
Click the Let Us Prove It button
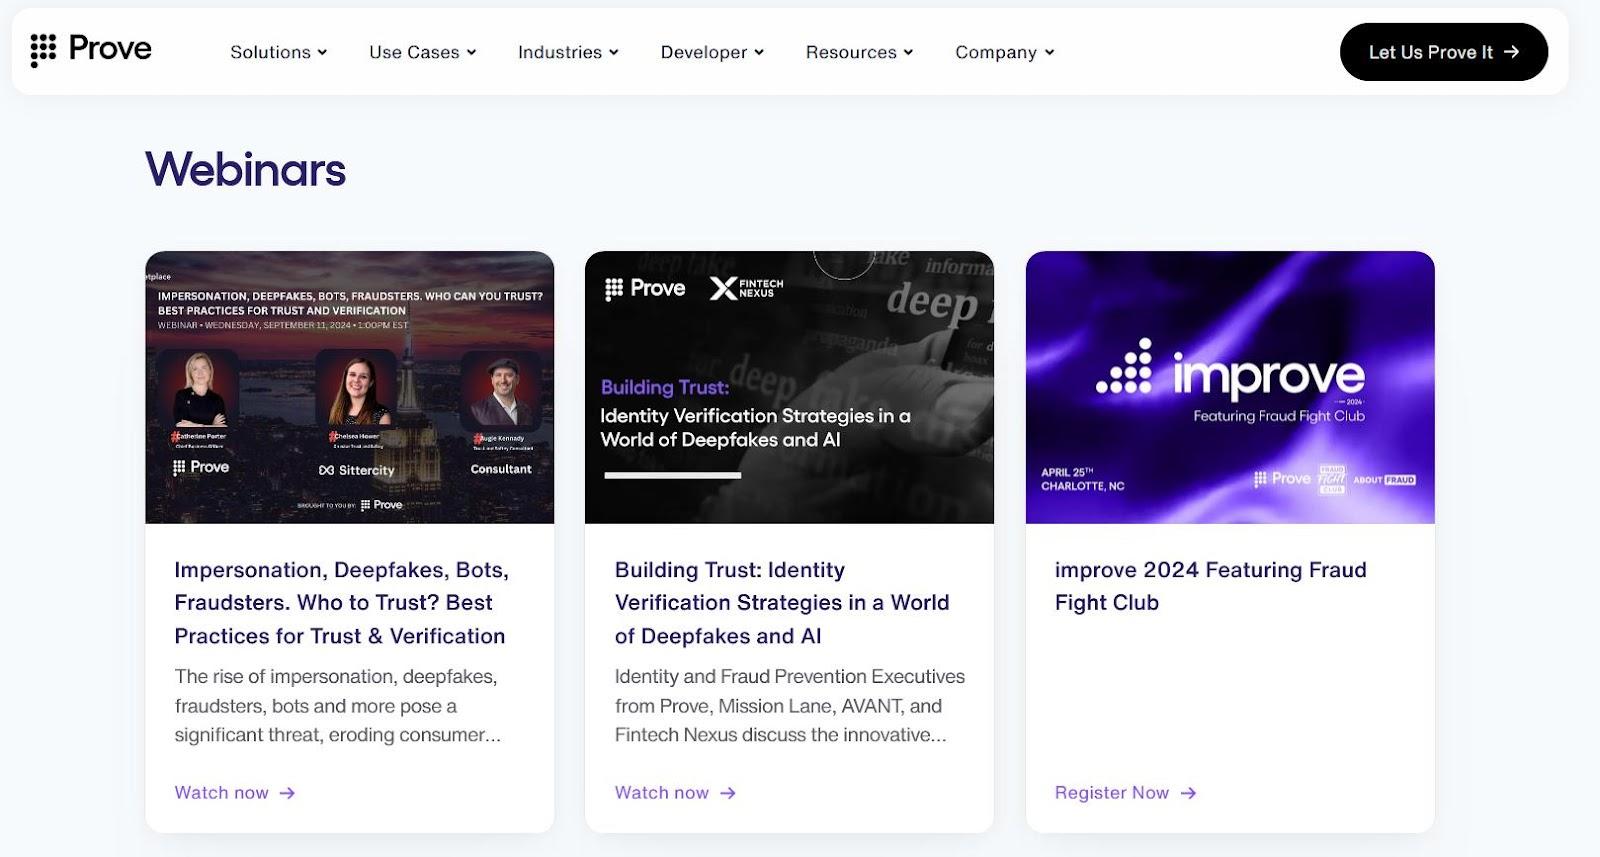coord(1443,52)
